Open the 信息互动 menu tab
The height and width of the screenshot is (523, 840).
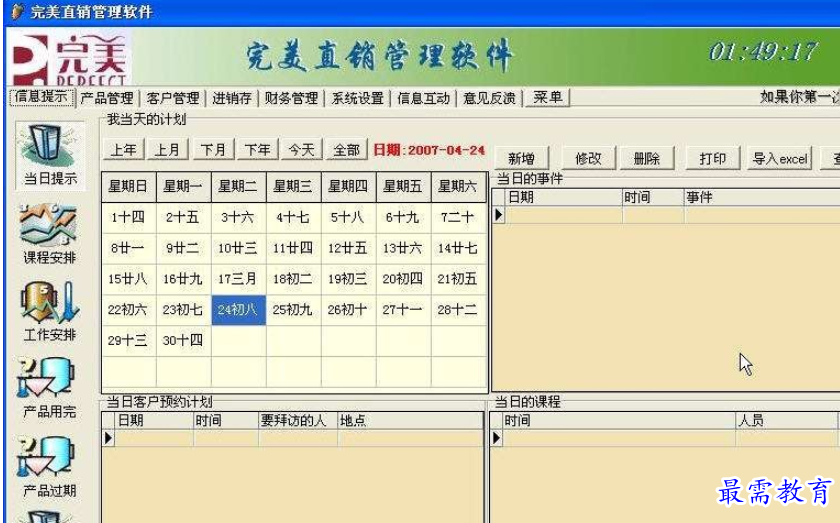(x=423, y=98)
